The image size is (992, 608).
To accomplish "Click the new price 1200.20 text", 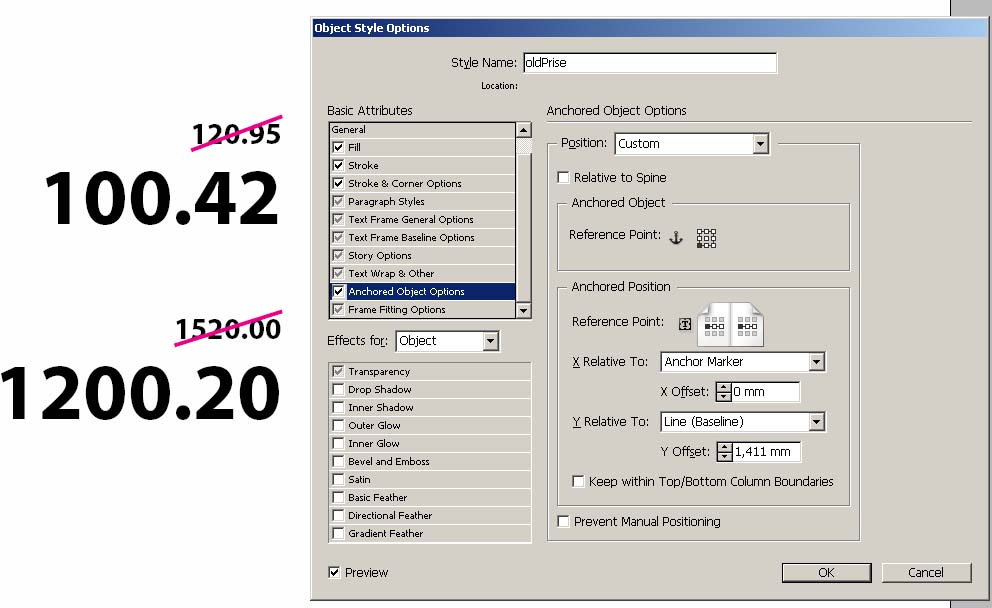I will [x=140, y=393].
